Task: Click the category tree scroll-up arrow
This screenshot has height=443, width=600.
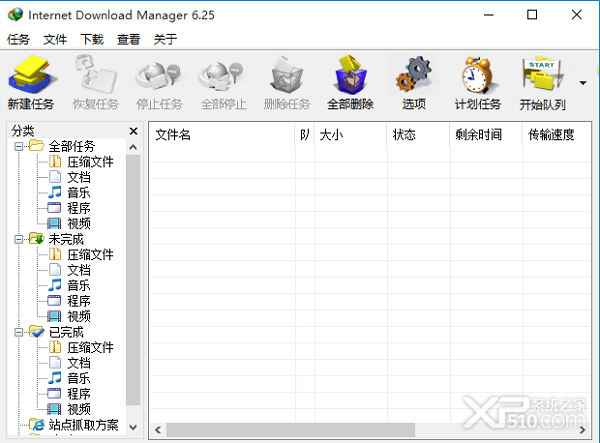Action: pyautogui.click(x=133, y=147)
